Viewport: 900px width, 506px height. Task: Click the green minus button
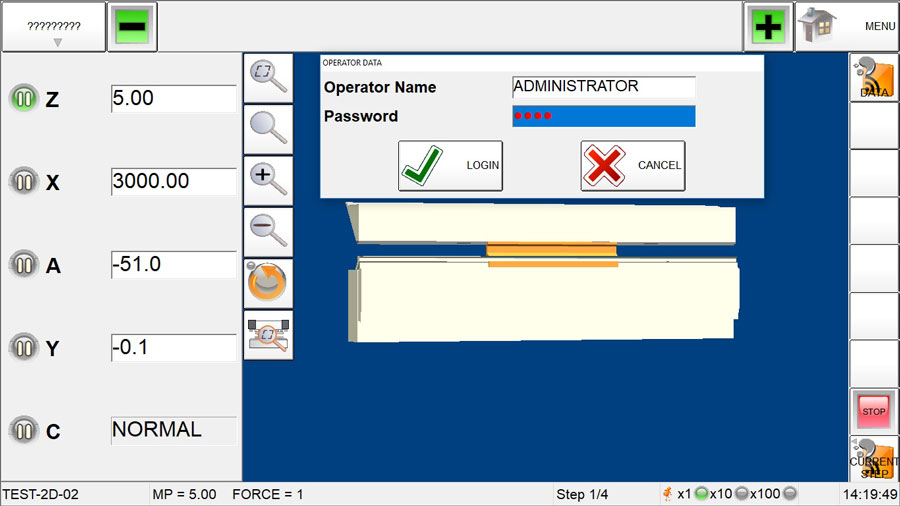click(x=132, y=26)
